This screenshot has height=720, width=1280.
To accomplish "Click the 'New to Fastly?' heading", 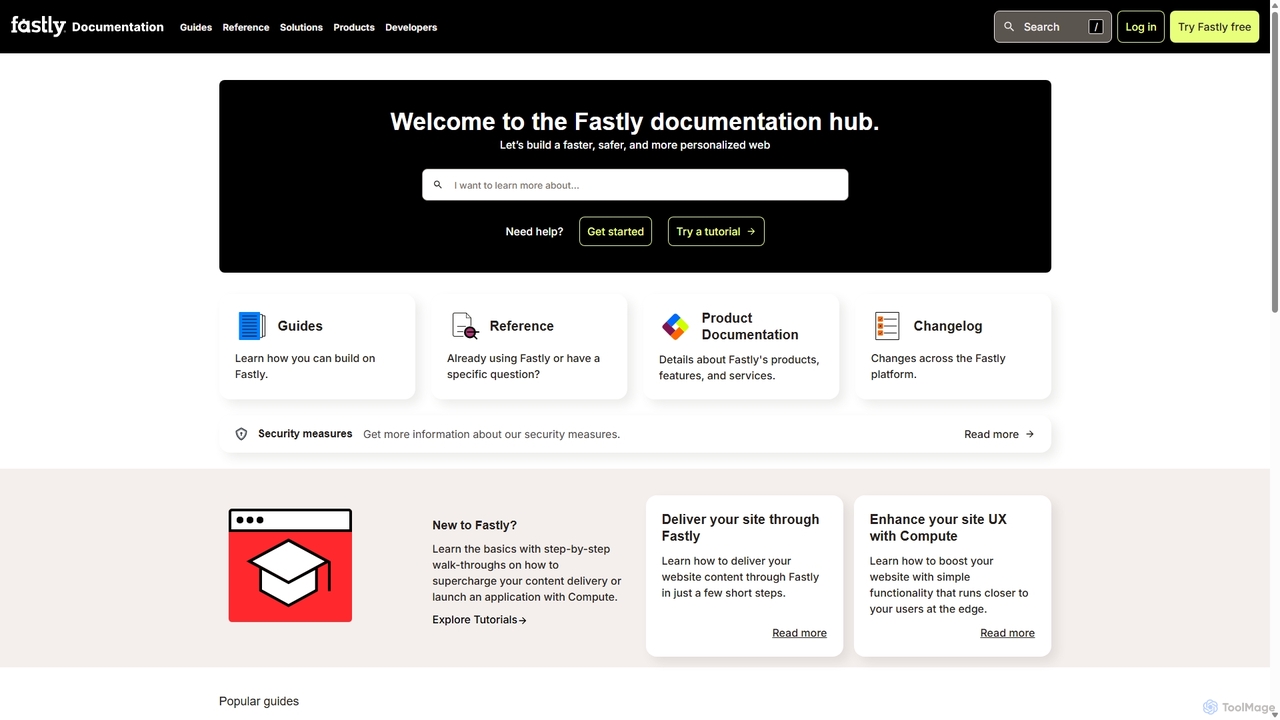I will (x=475, y=525).
